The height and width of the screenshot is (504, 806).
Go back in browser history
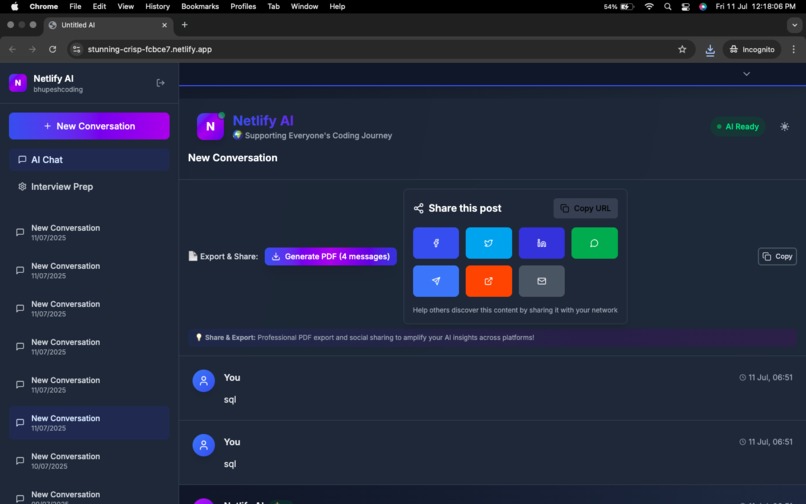coord(12,49)
